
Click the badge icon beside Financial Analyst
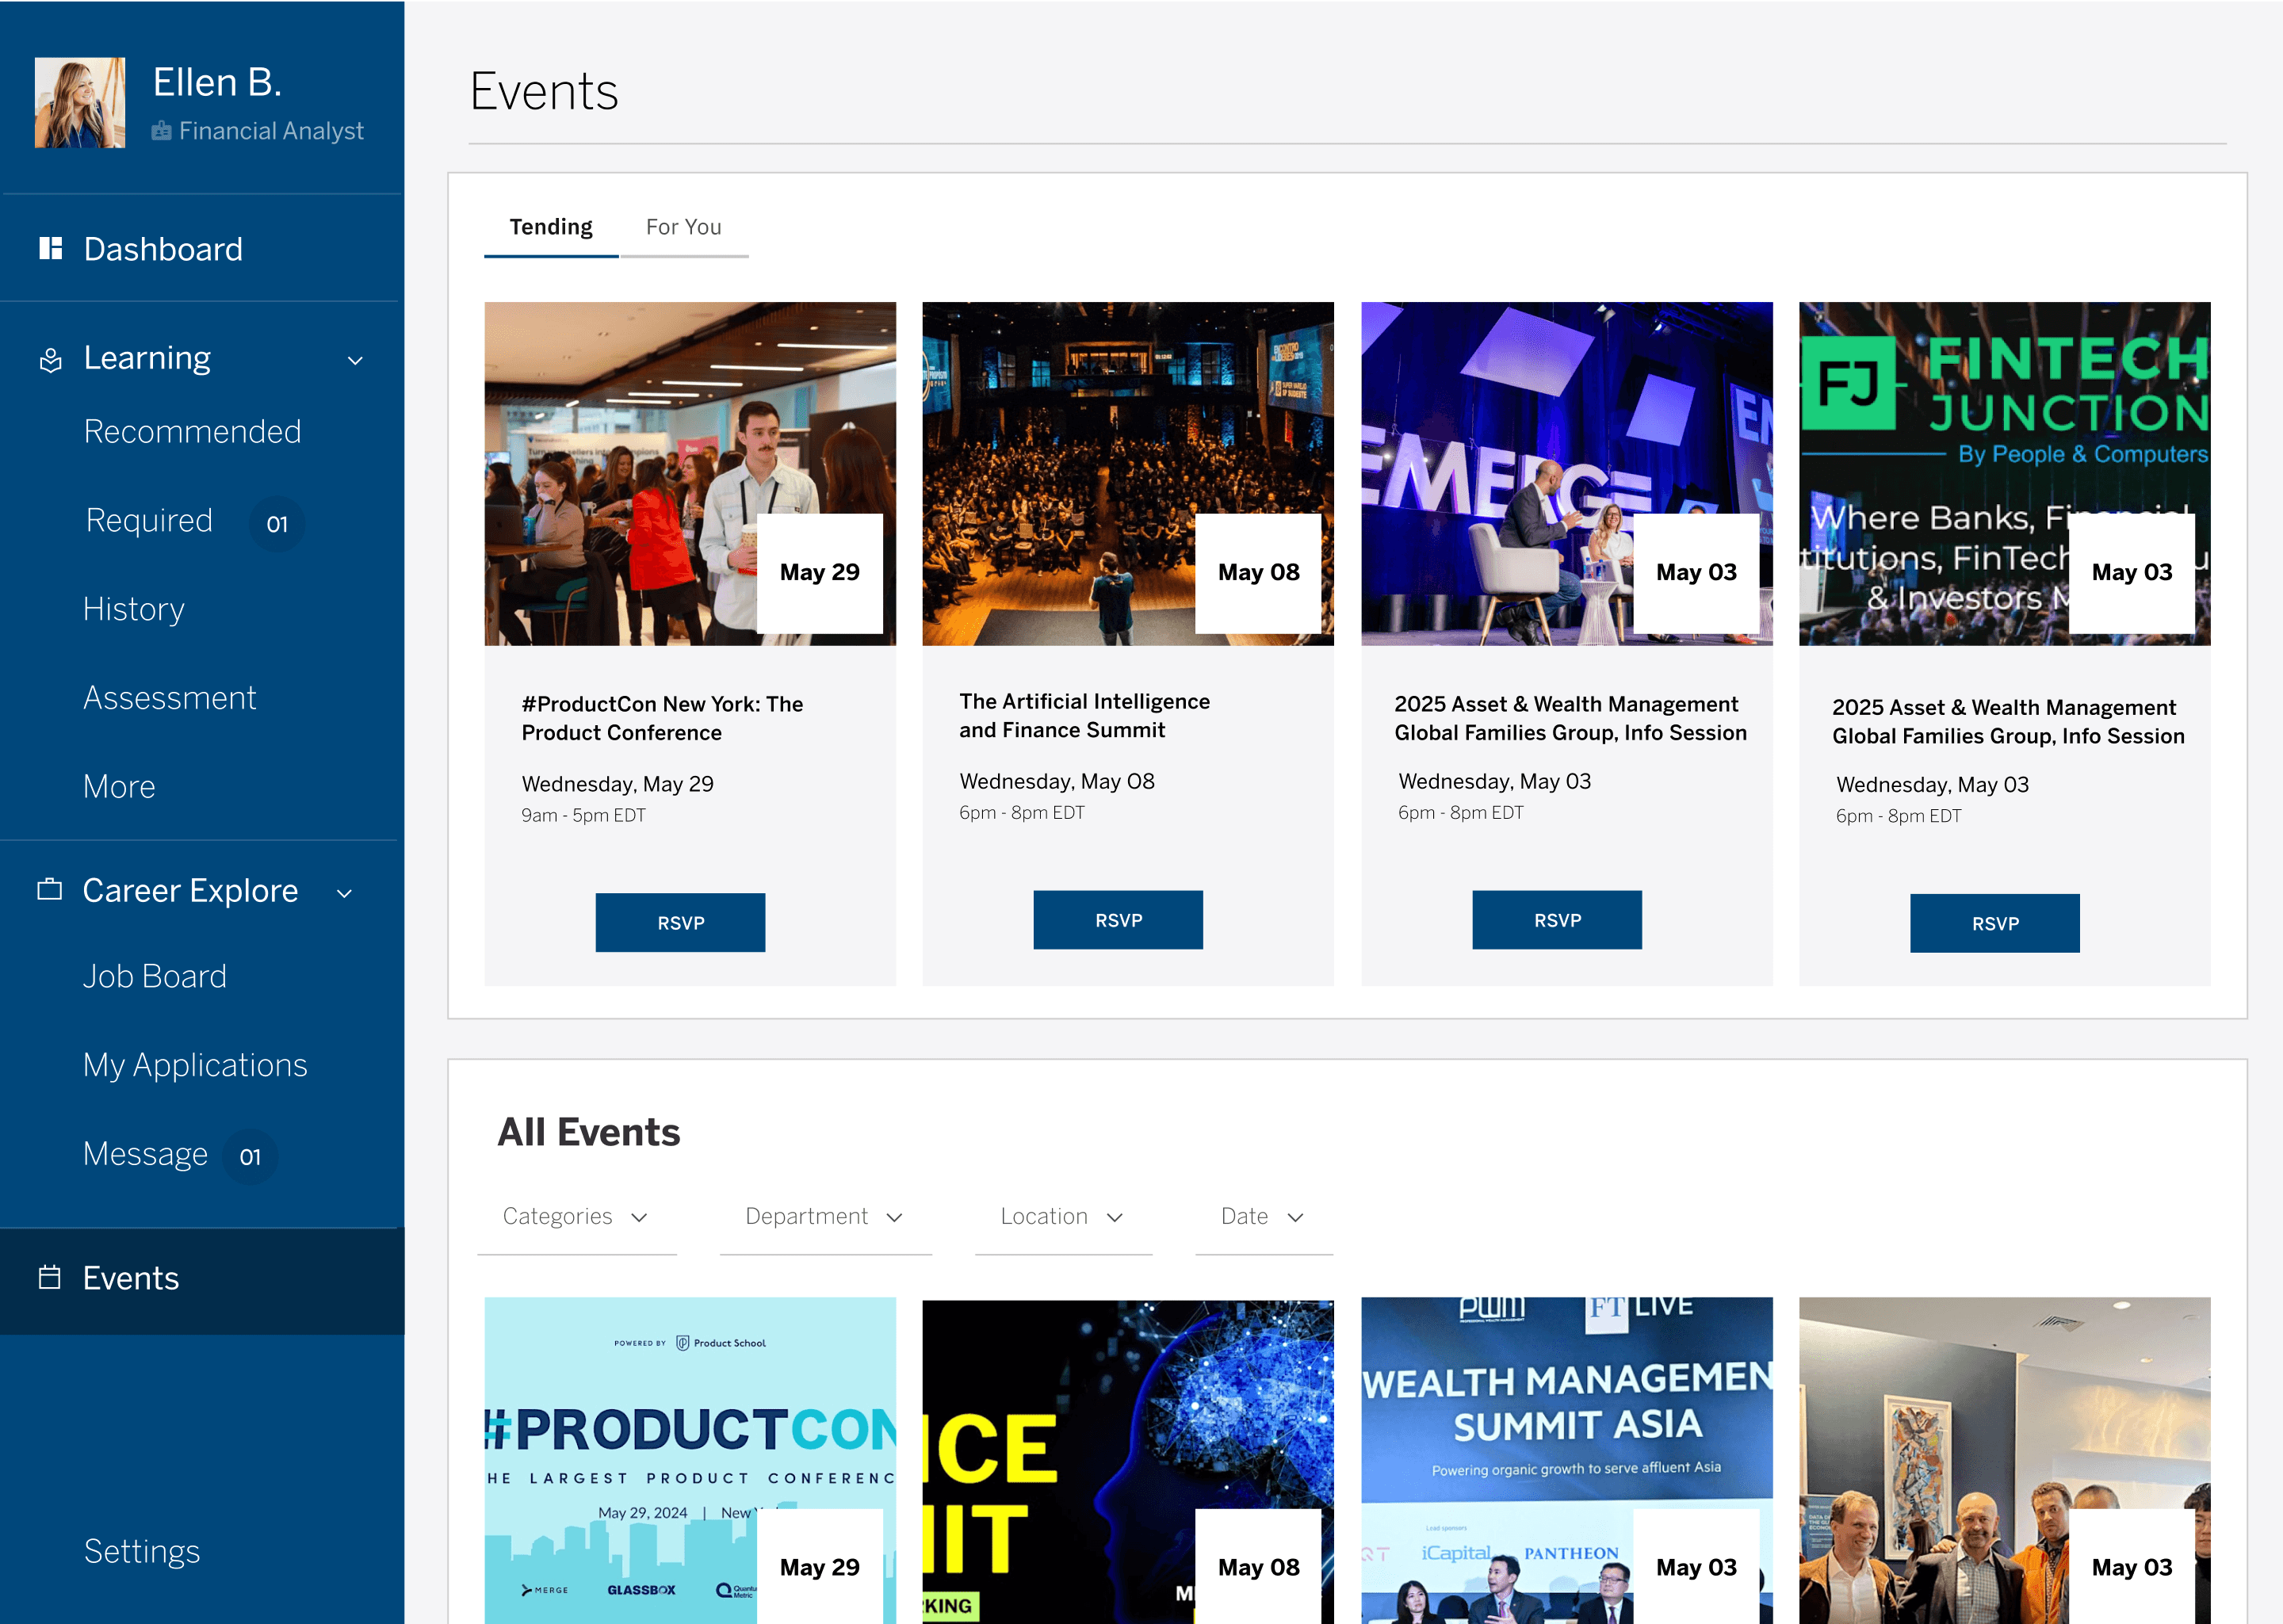coord(161,131)
